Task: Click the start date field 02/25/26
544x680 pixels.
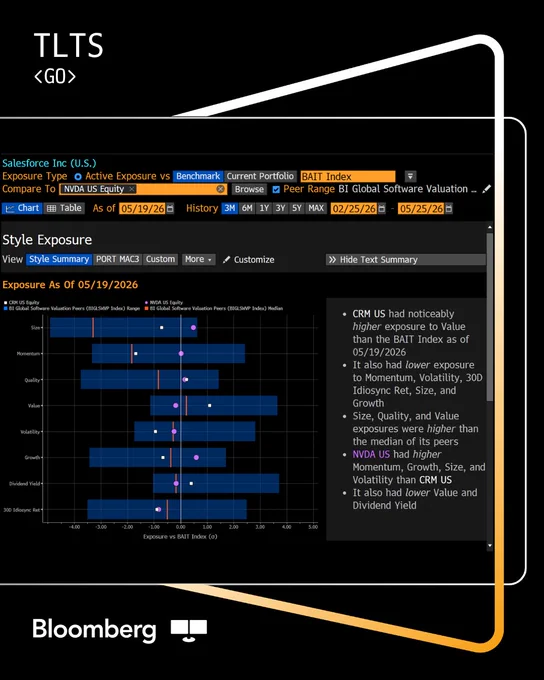Action: [354, 209]
